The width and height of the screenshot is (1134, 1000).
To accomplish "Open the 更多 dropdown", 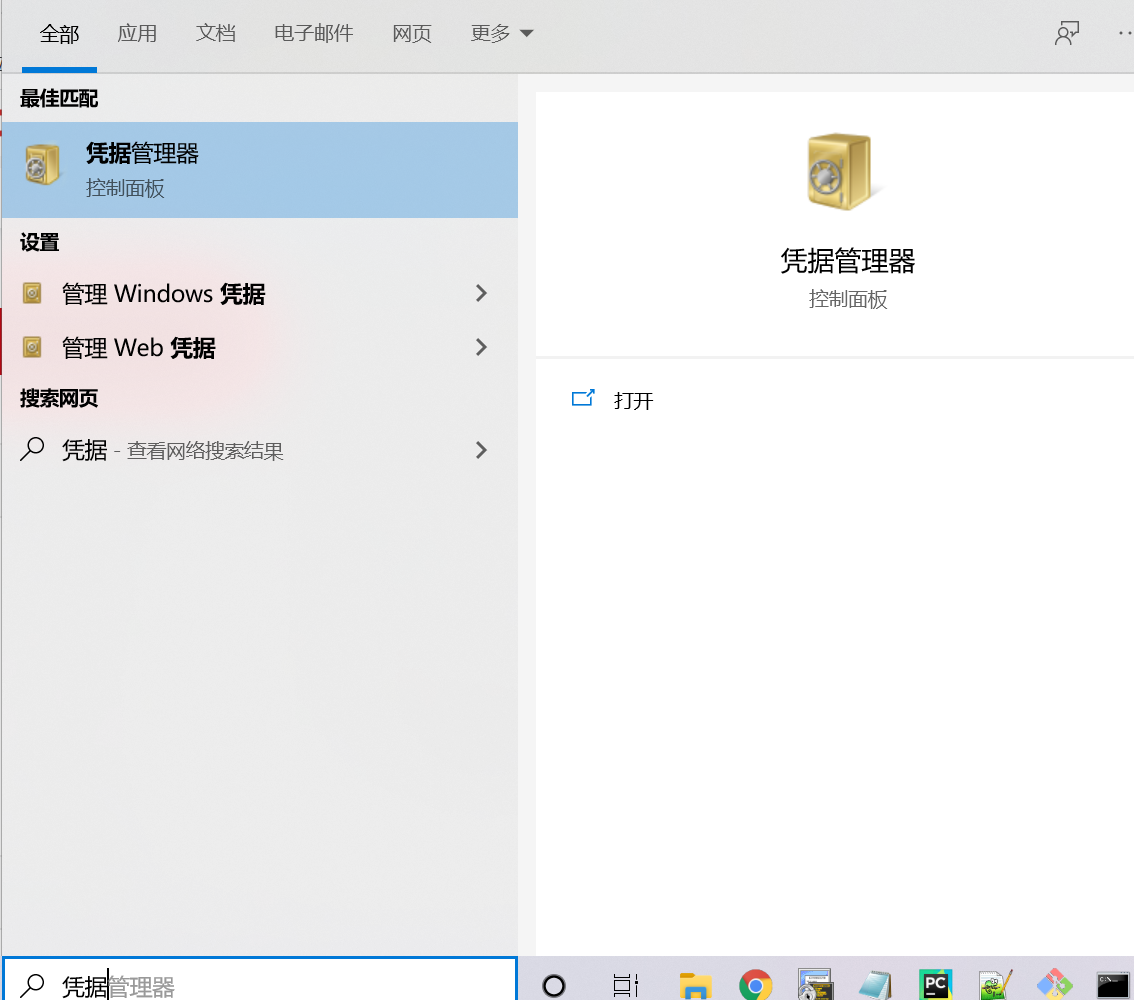I will click(x=502, y=33).
